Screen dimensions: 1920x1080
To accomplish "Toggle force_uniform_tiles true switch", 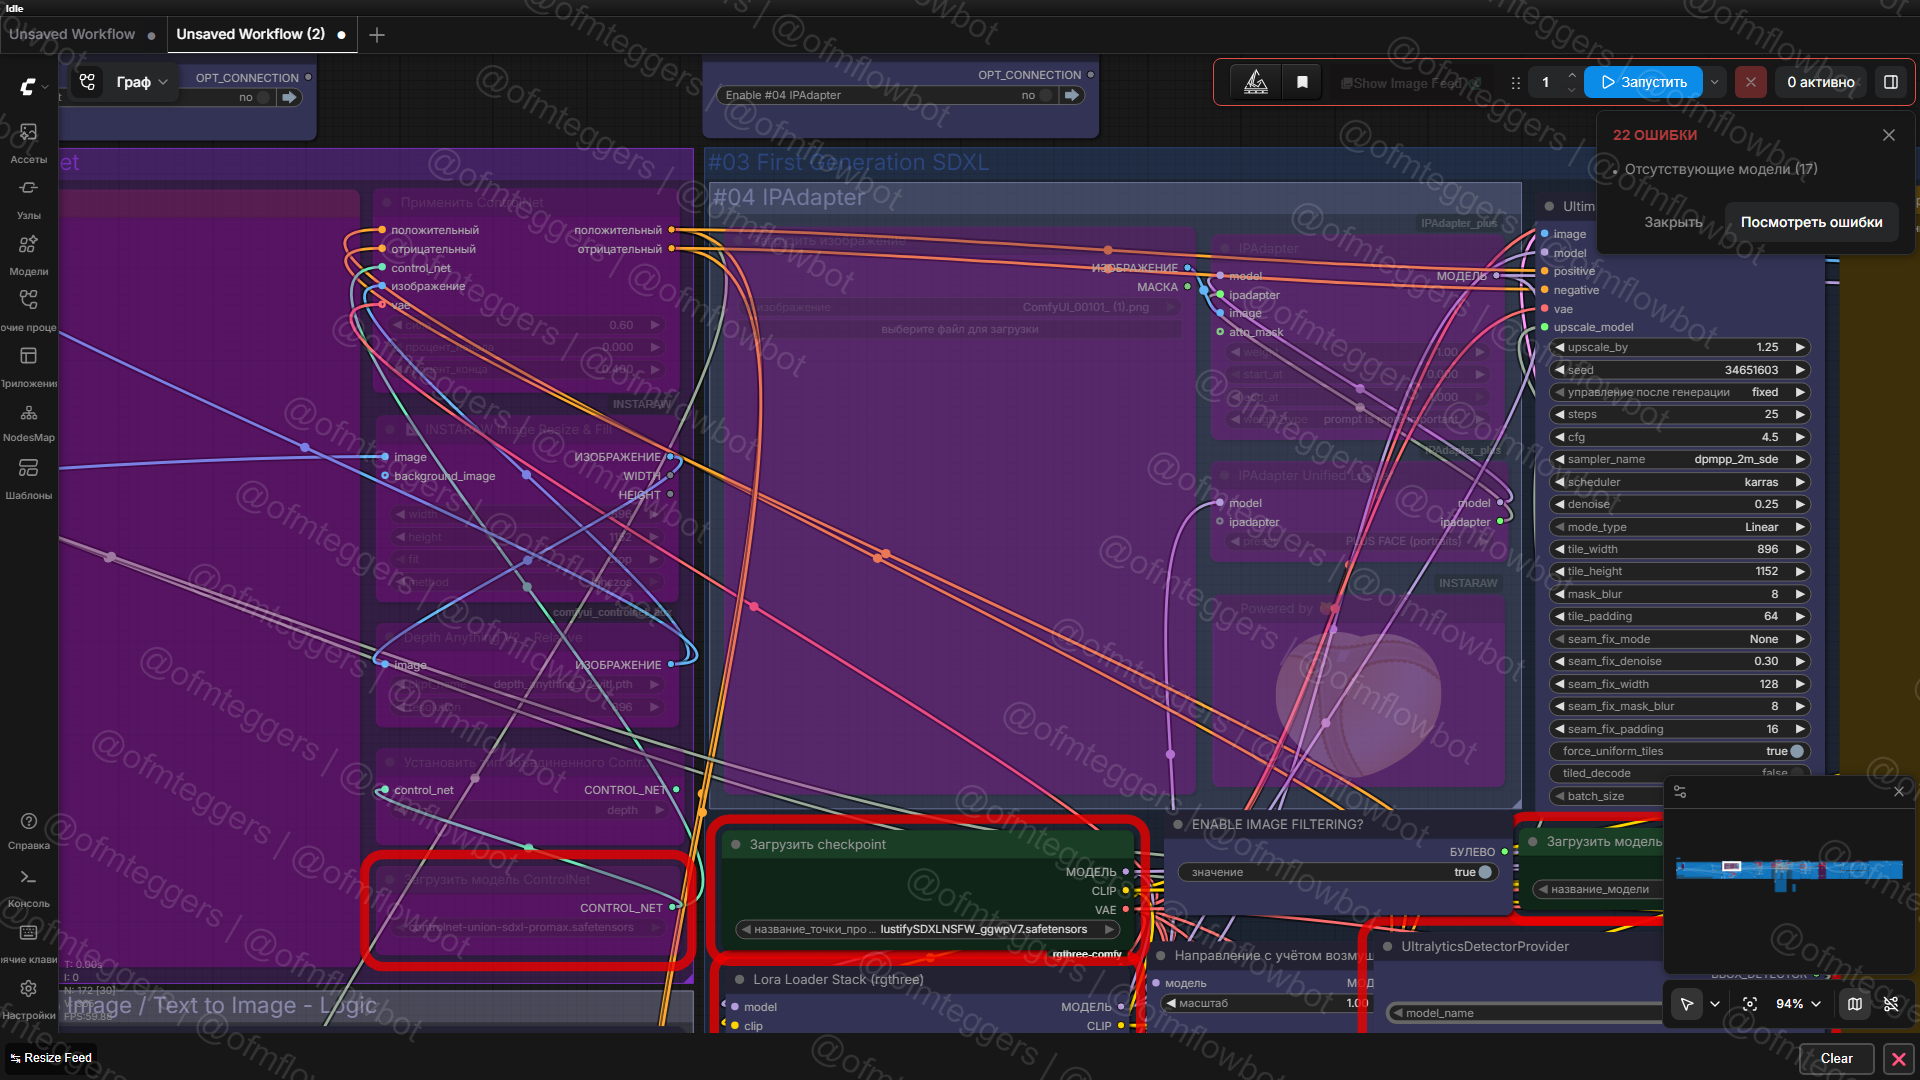I will [x=1796, y=751].
